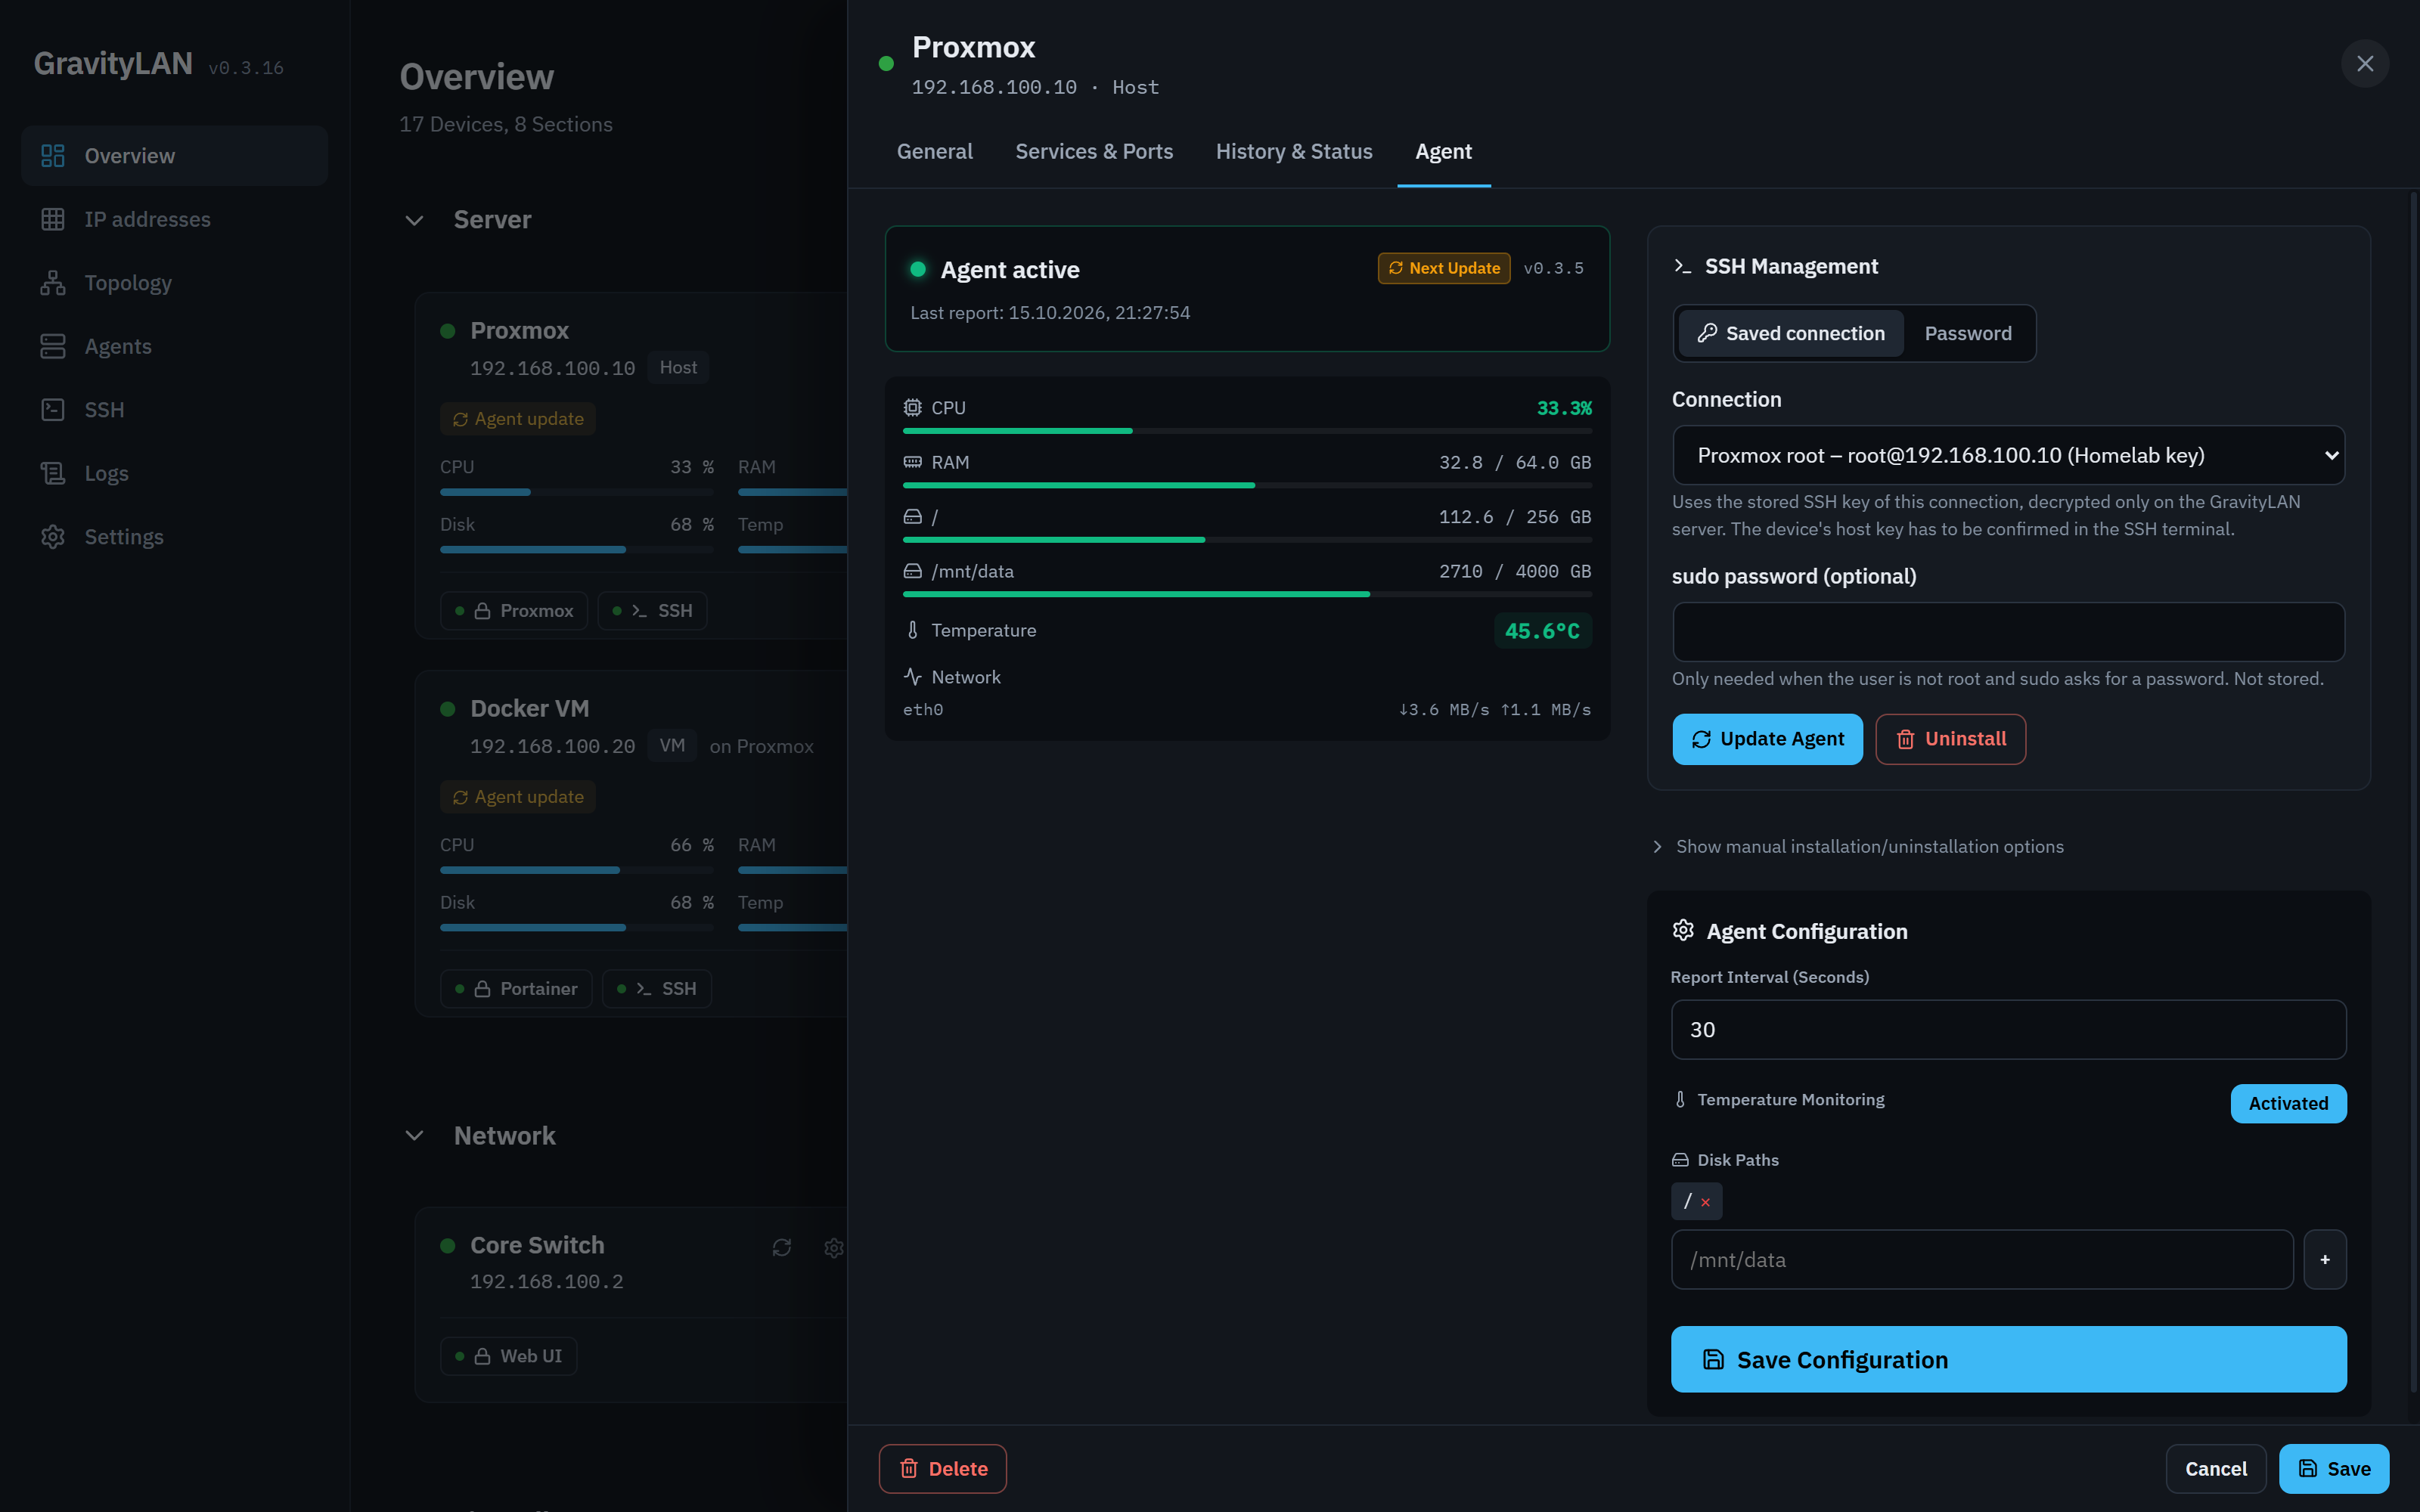
Task: Click Portainer service chip on Docker VM
Action: click(x=516, y=989)
